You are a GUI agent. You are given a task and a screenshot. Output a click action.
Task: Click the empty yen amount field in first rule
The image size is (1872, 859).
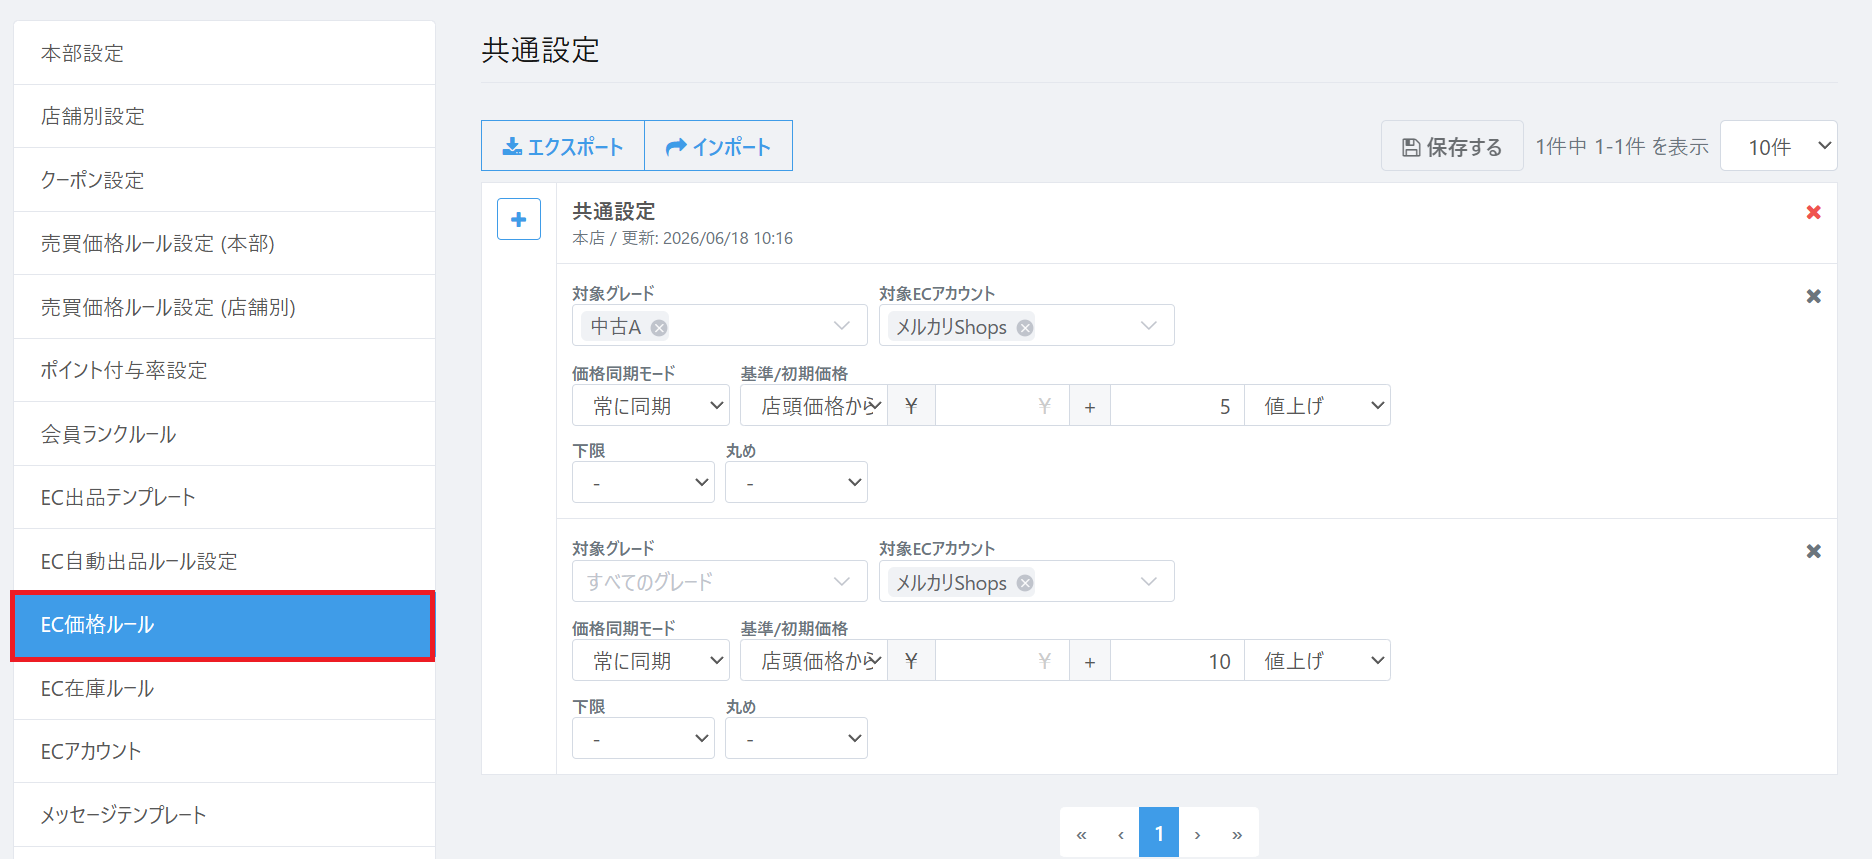click(x=1002, y=406)
